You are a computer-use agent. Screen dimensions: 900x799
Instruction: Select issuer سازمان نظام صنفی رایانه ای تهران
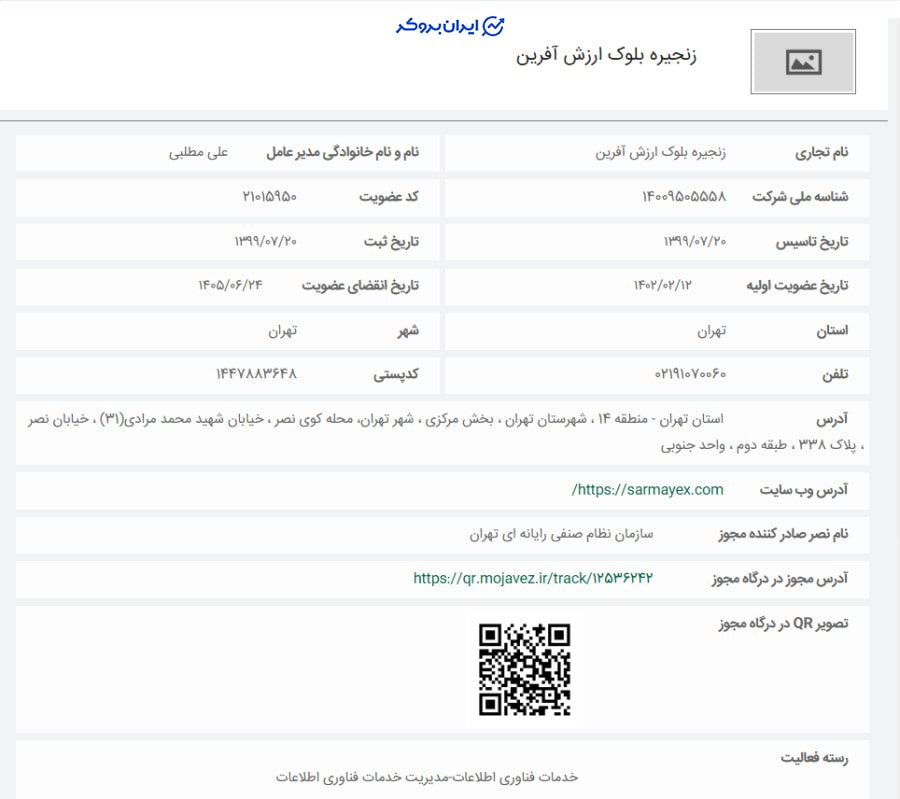561,534
